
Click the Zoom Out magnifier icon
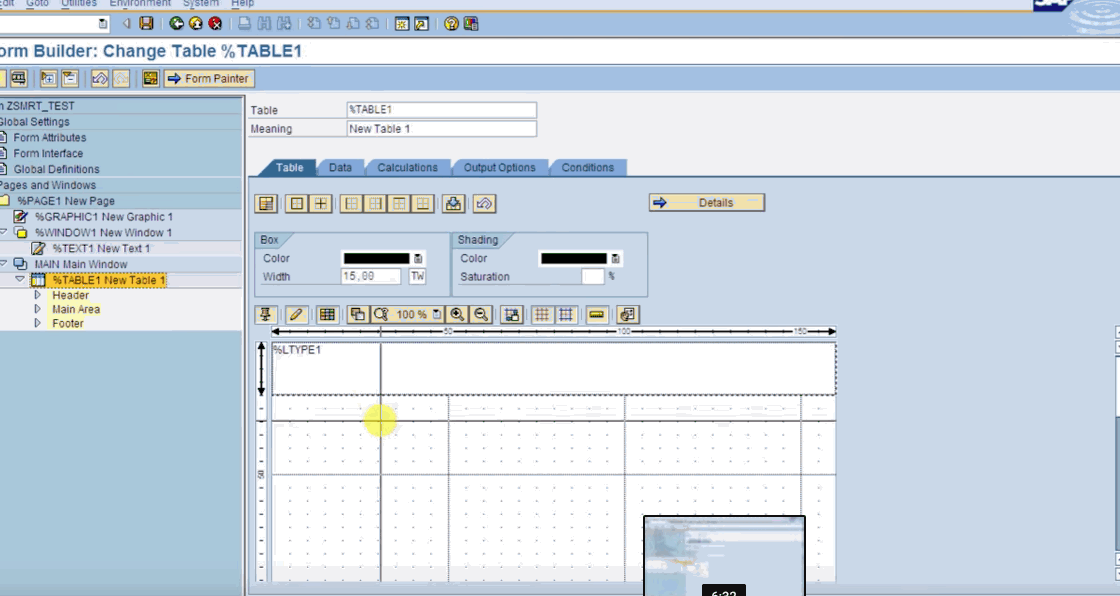(481, 314)
